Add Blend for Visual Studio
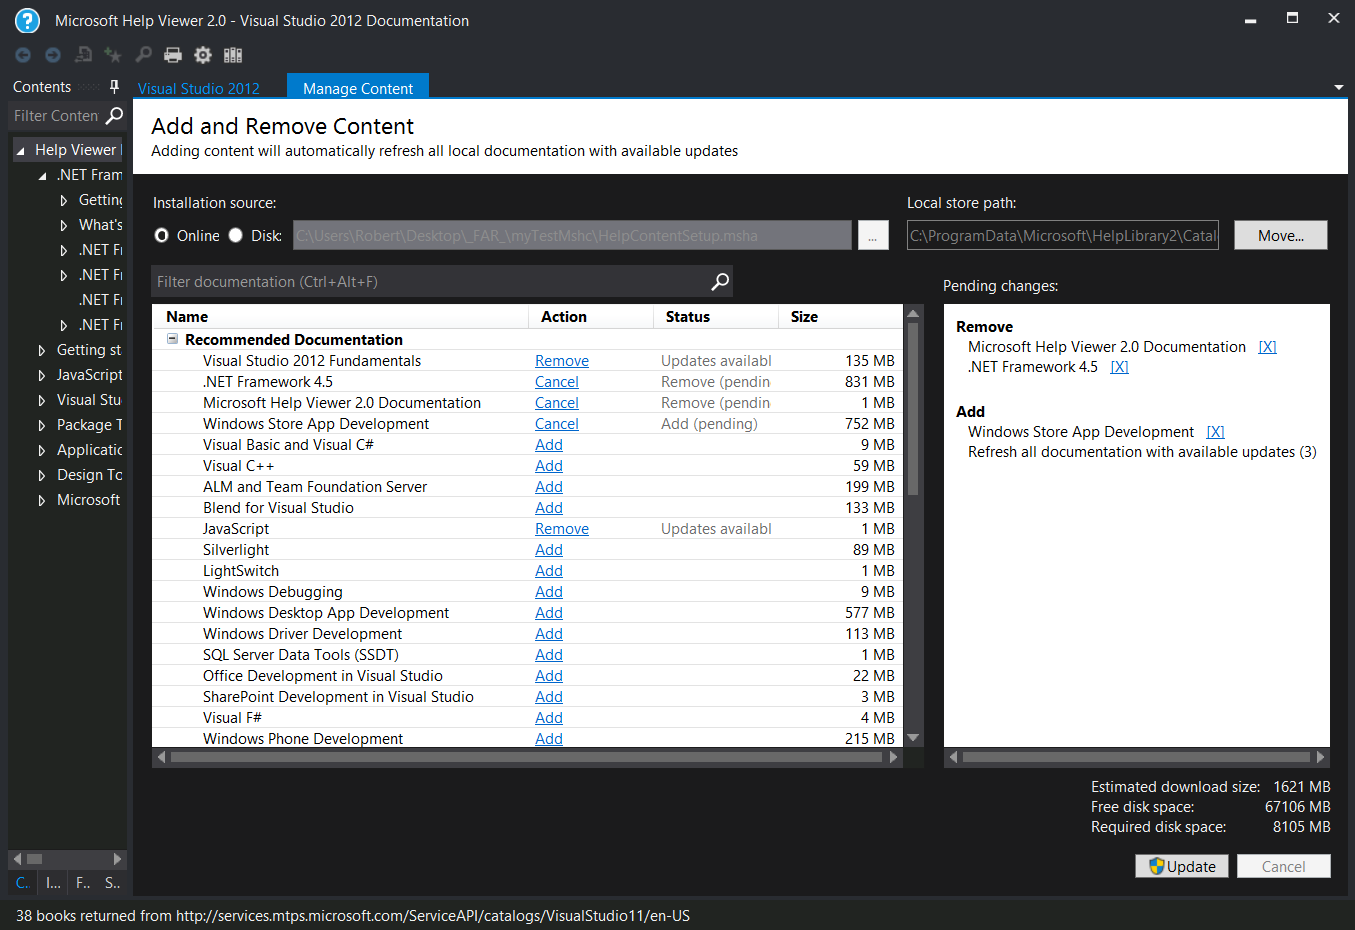Image resolution: width=1355 pixels, height=930 pixels. click(549, 508)
